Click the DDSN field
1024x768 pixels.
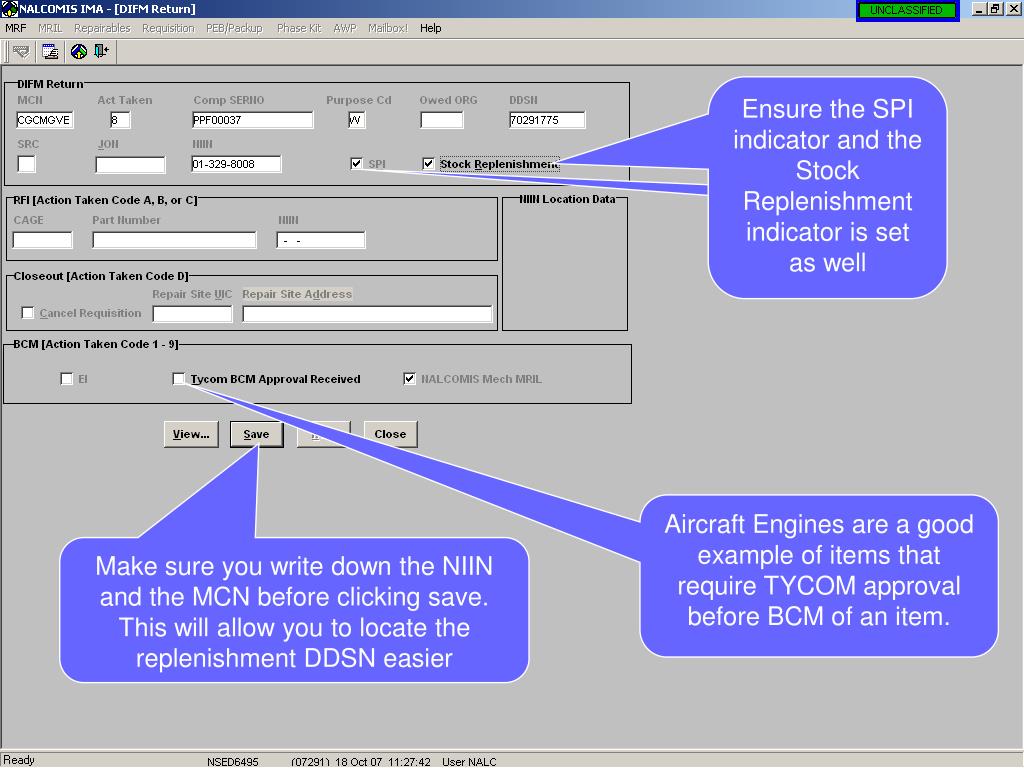pos(547,120)
